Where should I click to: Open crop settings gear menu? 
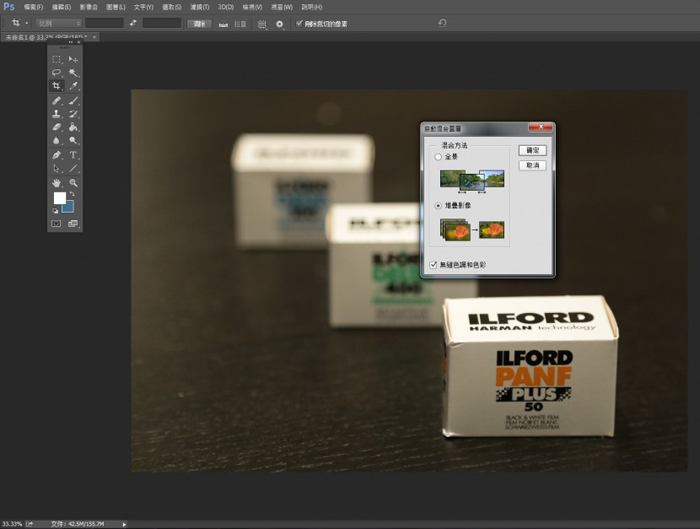click(x=279, y=24)
